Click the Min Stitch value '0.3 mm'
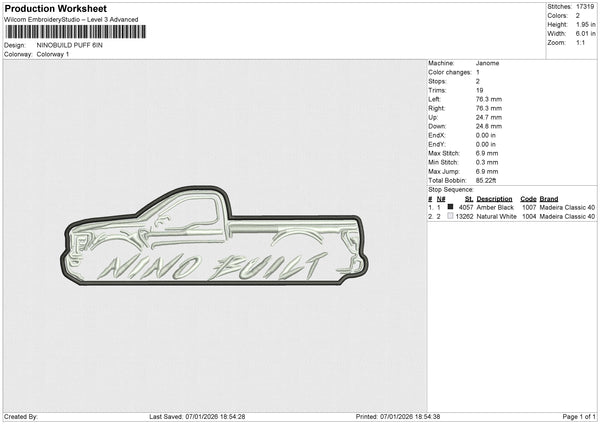 (x=487, y=162)
